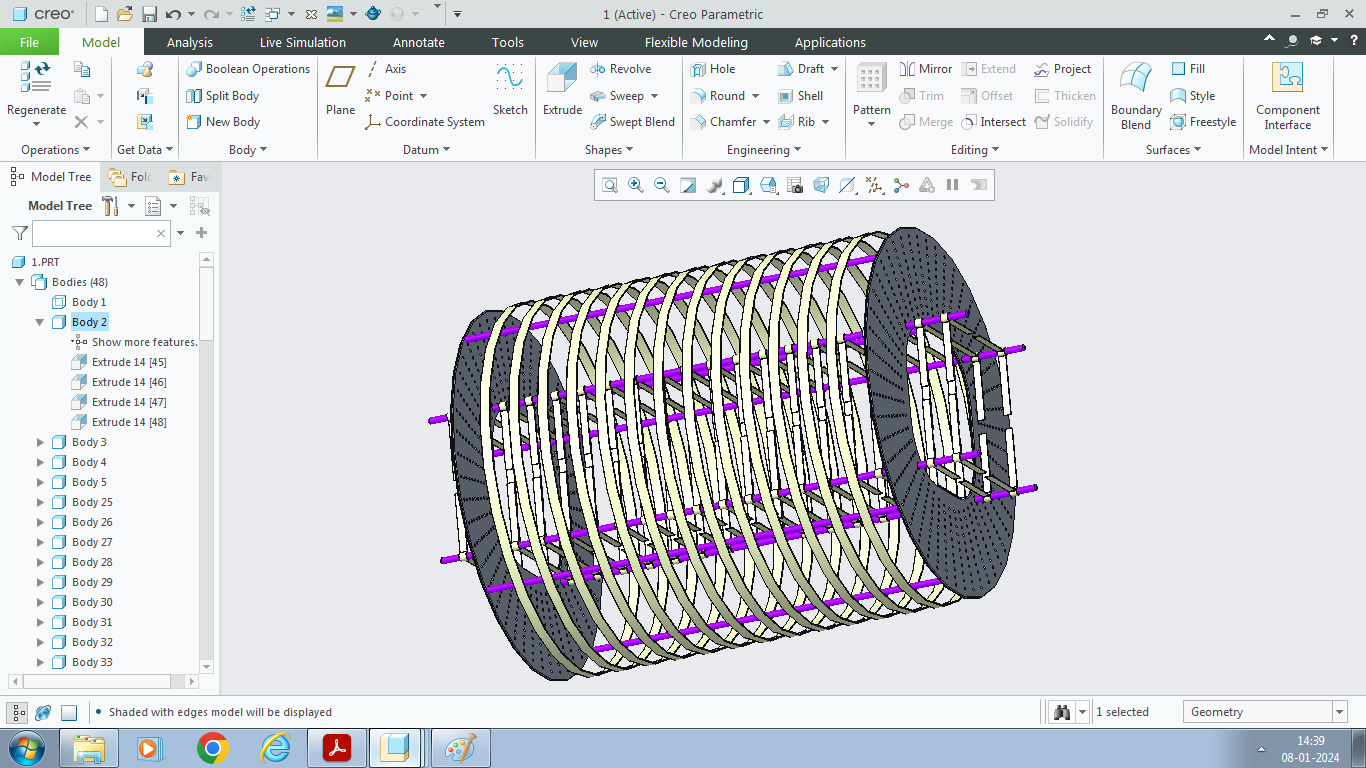
Task: Click the model tree search field
Action: 101,233
